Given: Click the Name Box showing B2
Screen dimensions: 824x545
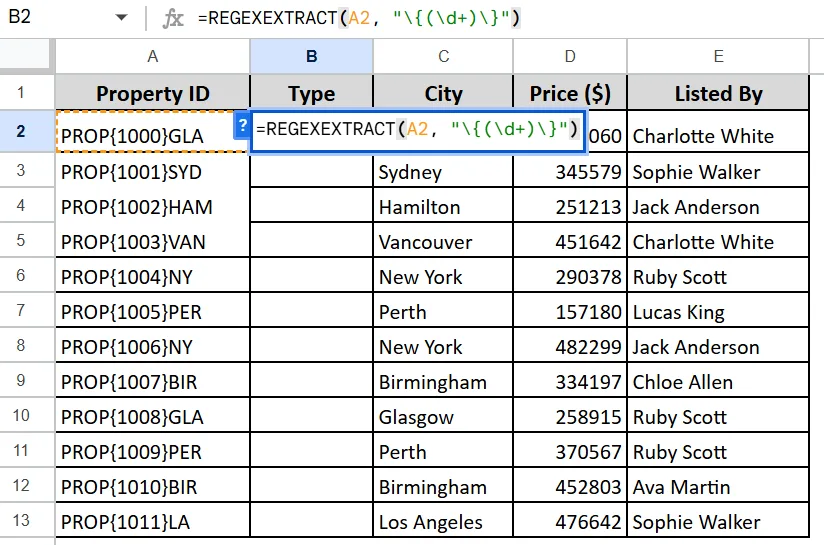Looking at the screenshot, I should [20, 17].
